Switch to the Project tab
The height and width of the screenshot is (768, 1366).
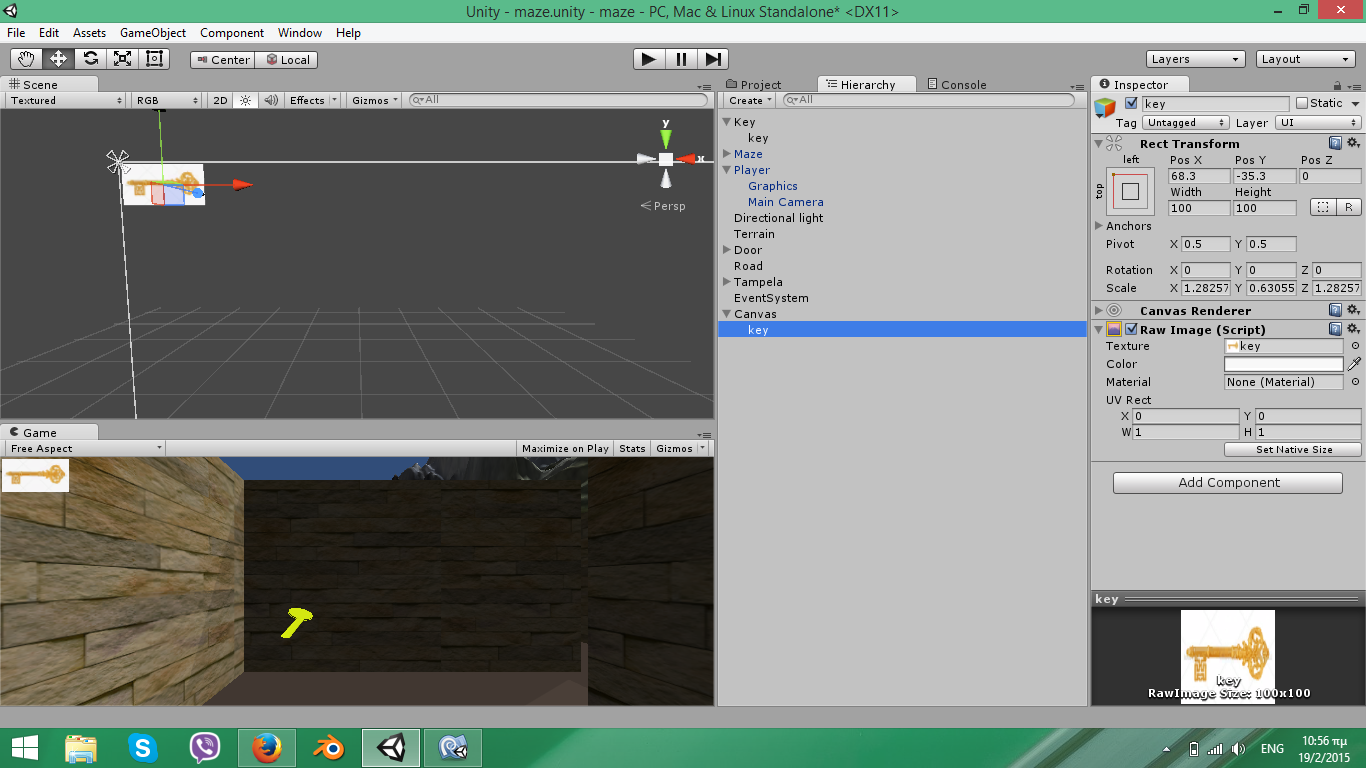tap(754, 85)
